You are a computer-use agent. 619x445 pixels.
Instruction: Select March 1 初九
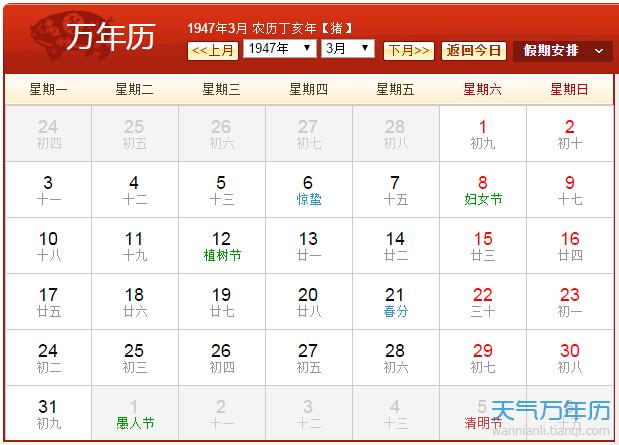coord(483,134)
